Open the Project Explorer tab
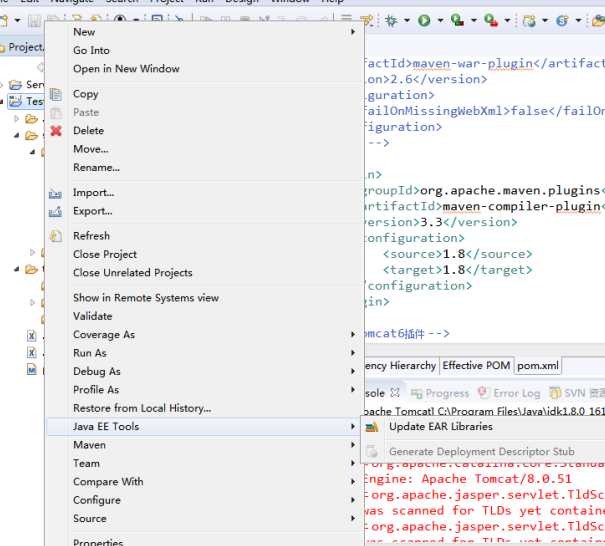 pyautogui.click(x=22, y=47)
